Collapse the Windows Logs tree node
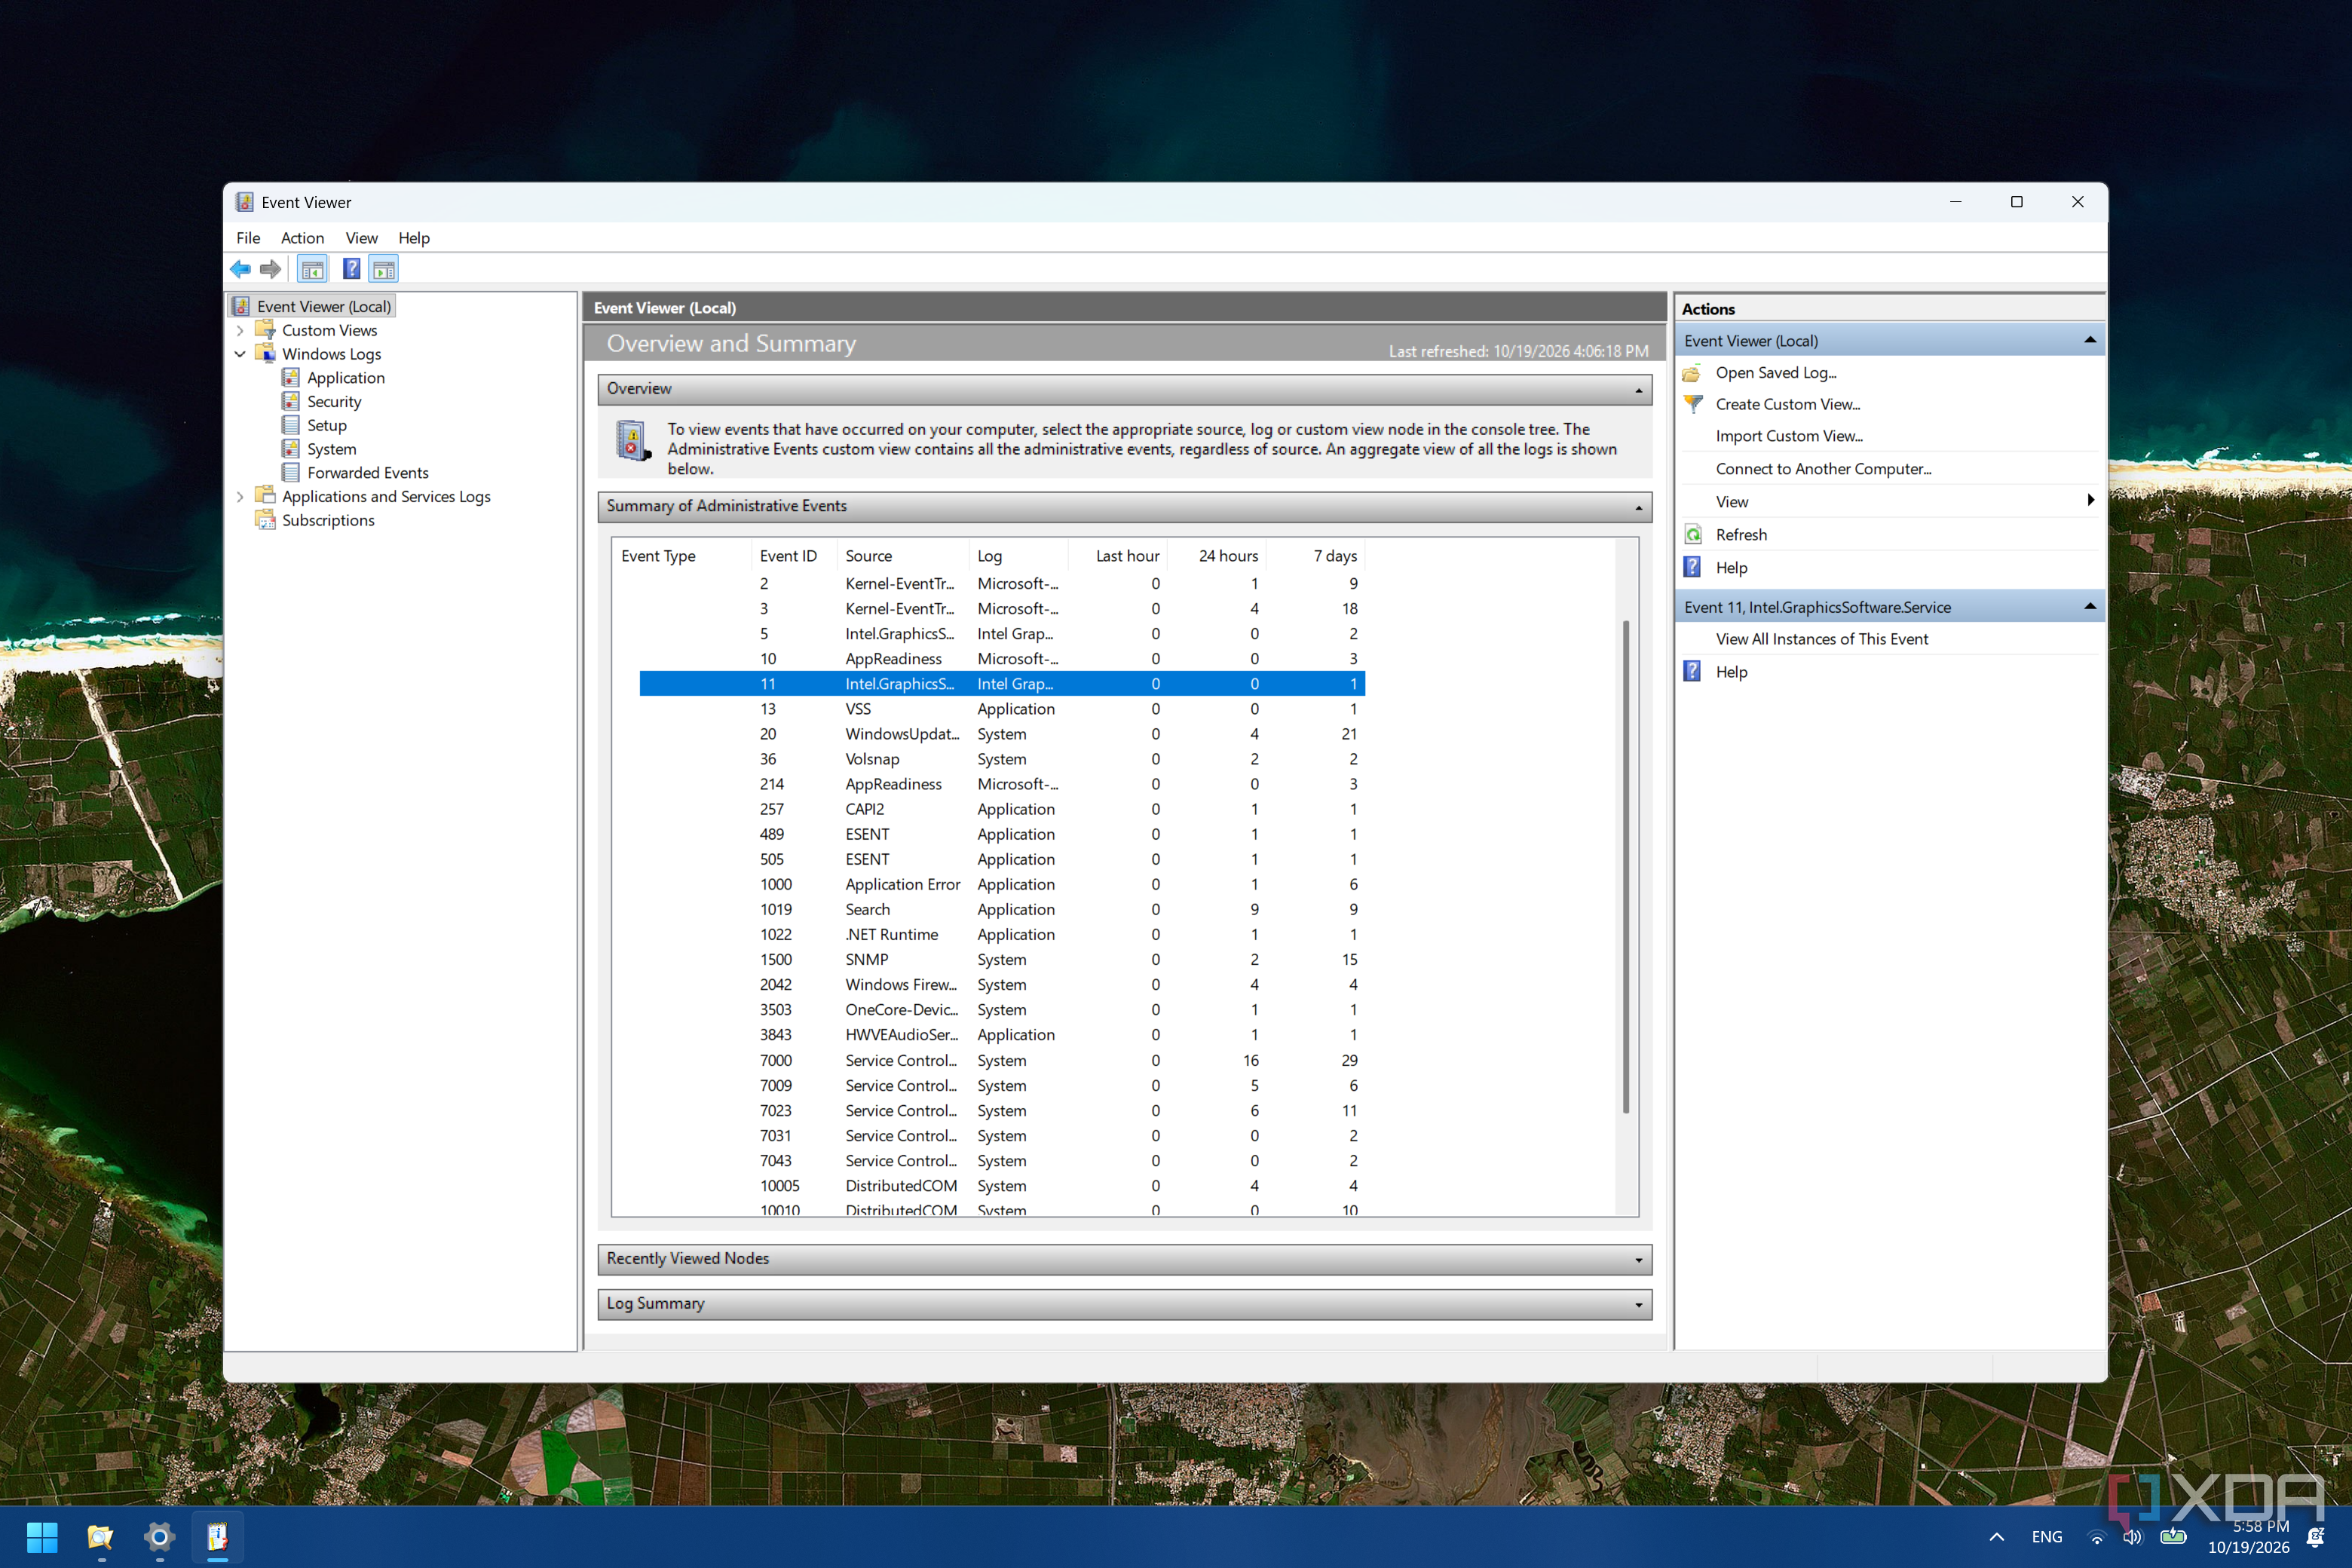 pos(240,355)
